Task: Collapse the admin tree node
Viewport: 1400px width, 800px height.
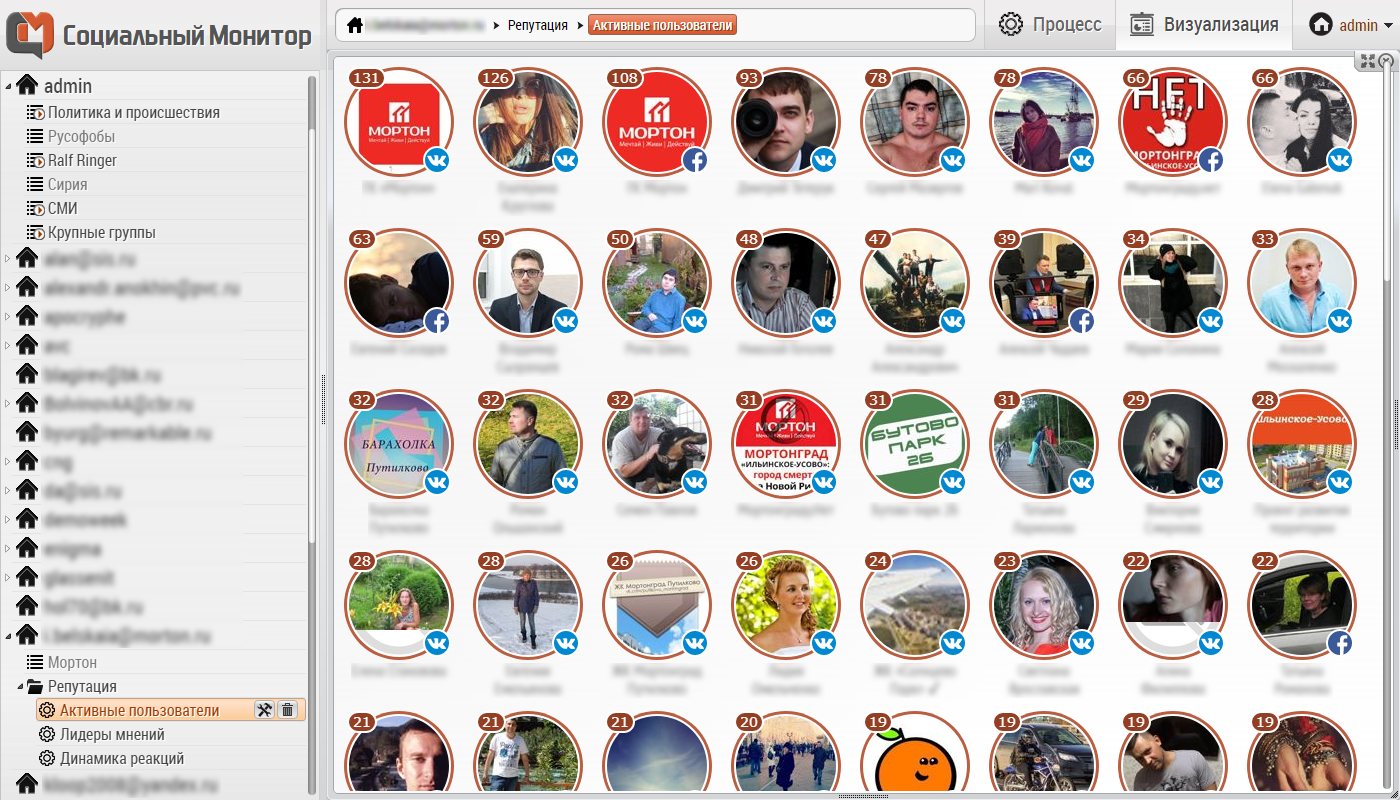Action: pyautogui.click(x=8, y=87)
